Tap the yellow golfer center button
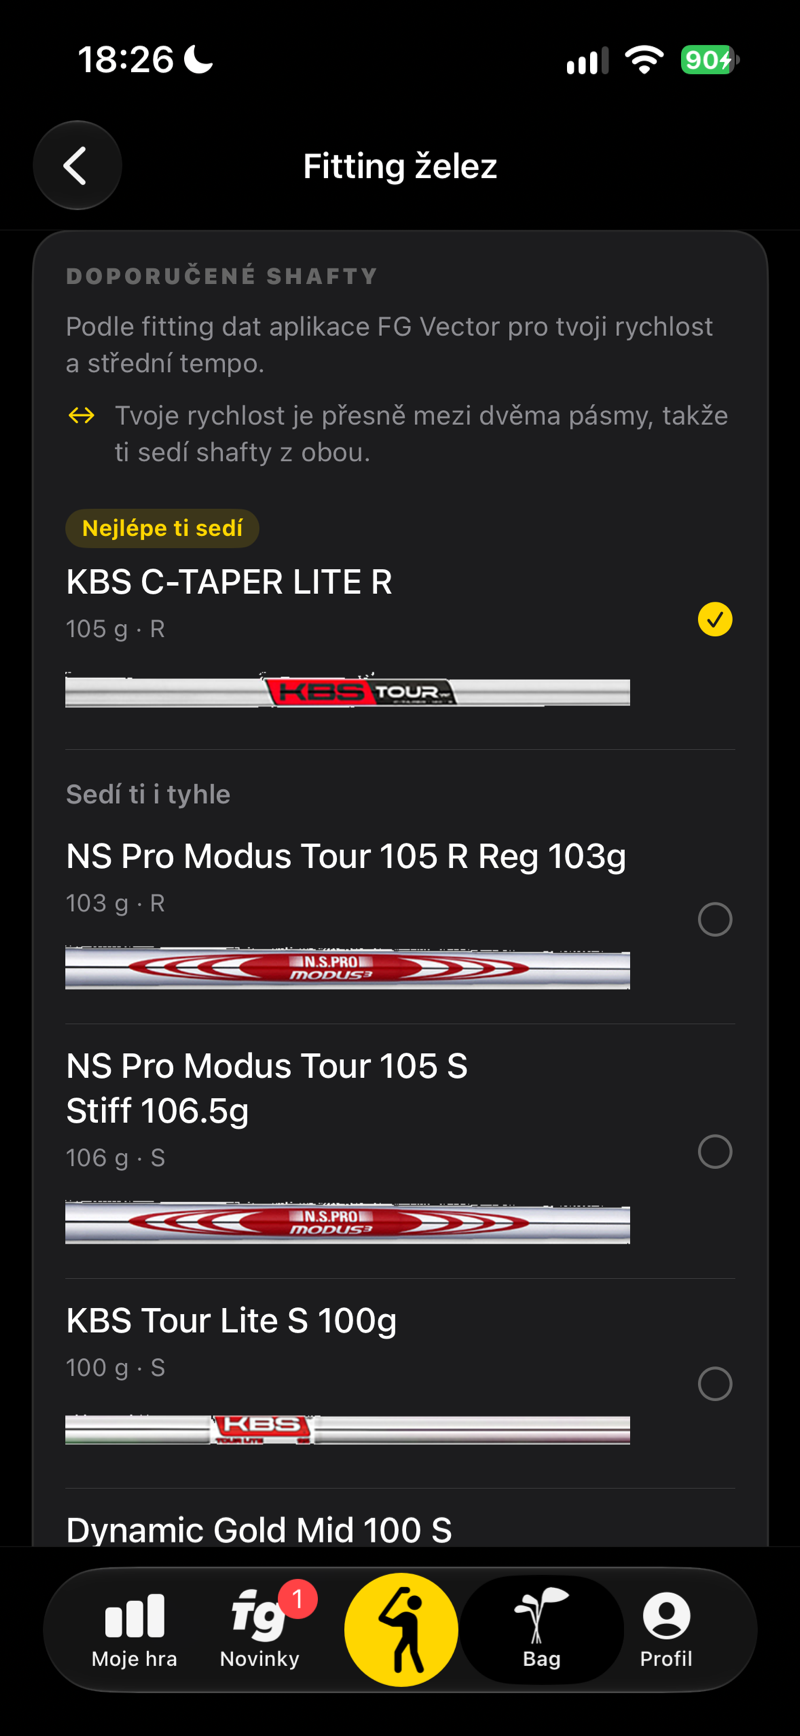 [x=401, y=1630]
